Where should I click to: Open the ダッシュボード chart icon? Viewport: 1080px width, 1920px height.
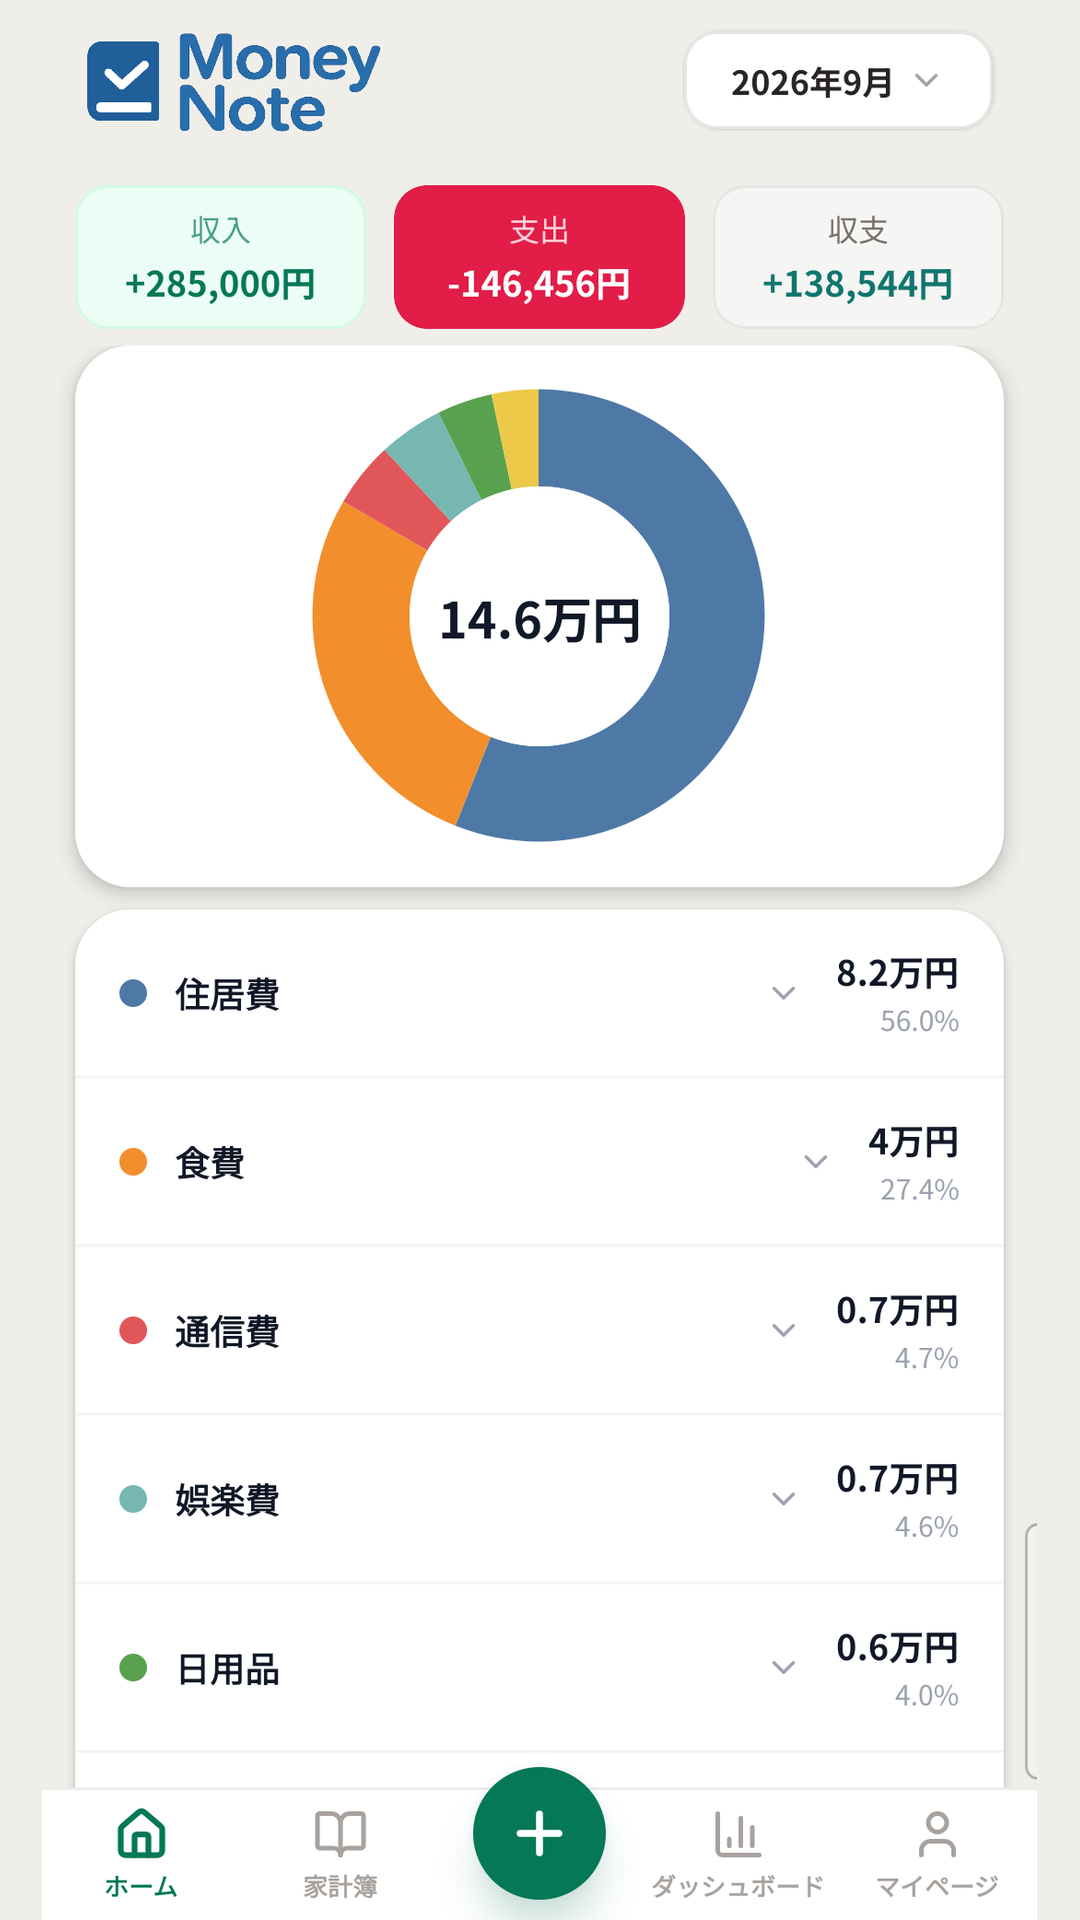coord(738,1833)
